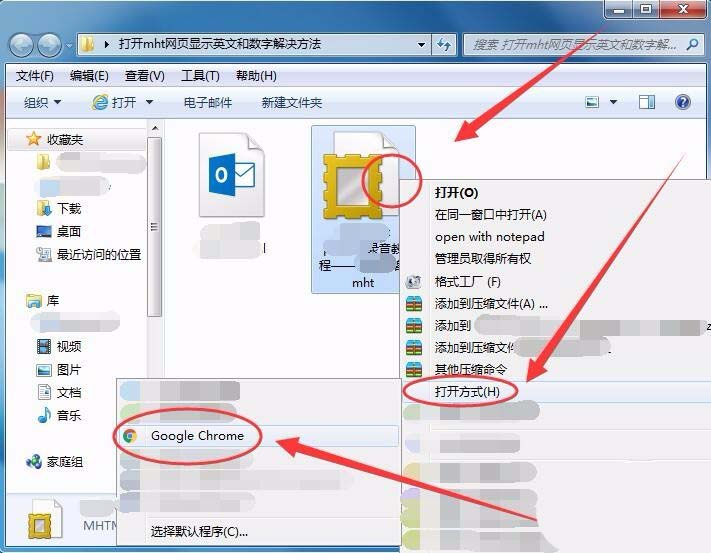Screen dimensions: 711x553
Task: Toggle the preview pane icon
Action: coord(647,102)
